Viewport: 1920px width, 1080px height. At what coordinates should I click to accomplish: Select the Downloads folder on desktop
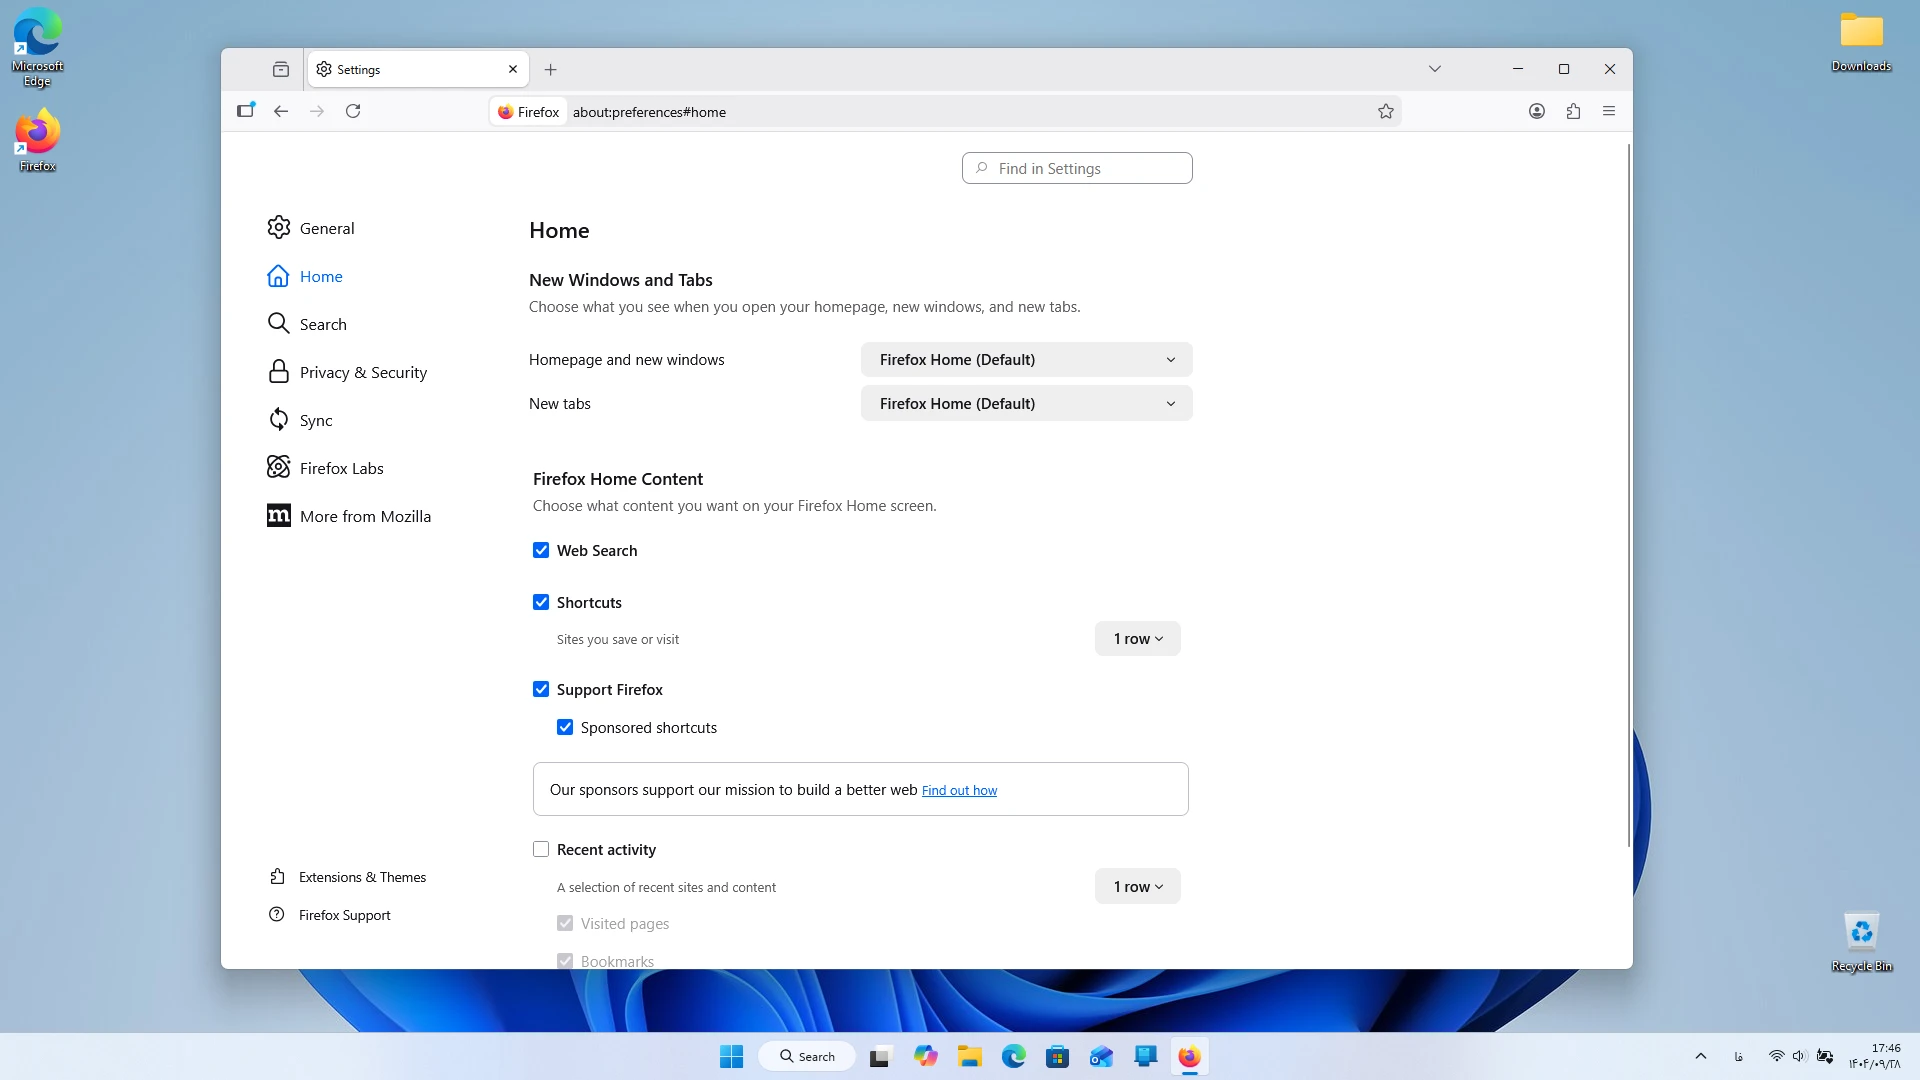tap(1861, 42)
